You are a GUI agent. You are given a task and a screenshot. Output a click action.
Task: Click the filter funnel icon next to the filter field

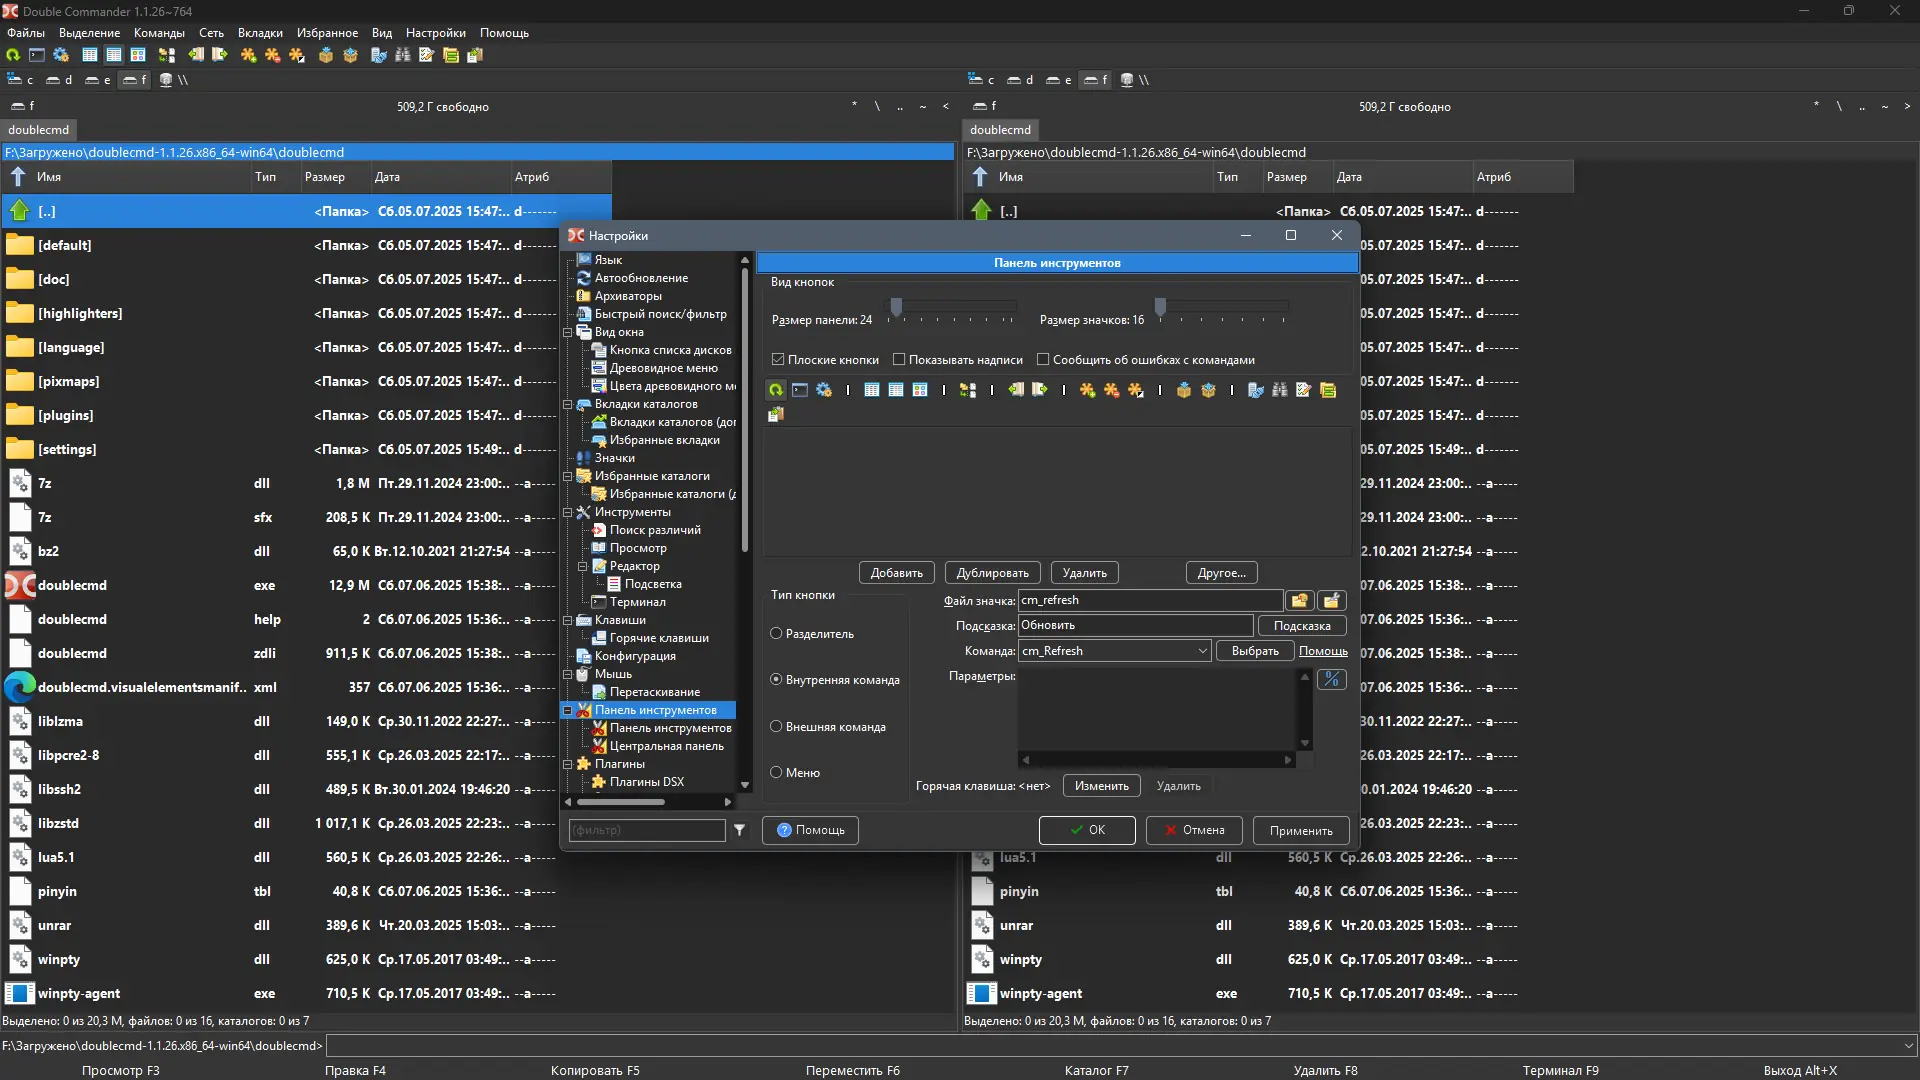(740, 830)
